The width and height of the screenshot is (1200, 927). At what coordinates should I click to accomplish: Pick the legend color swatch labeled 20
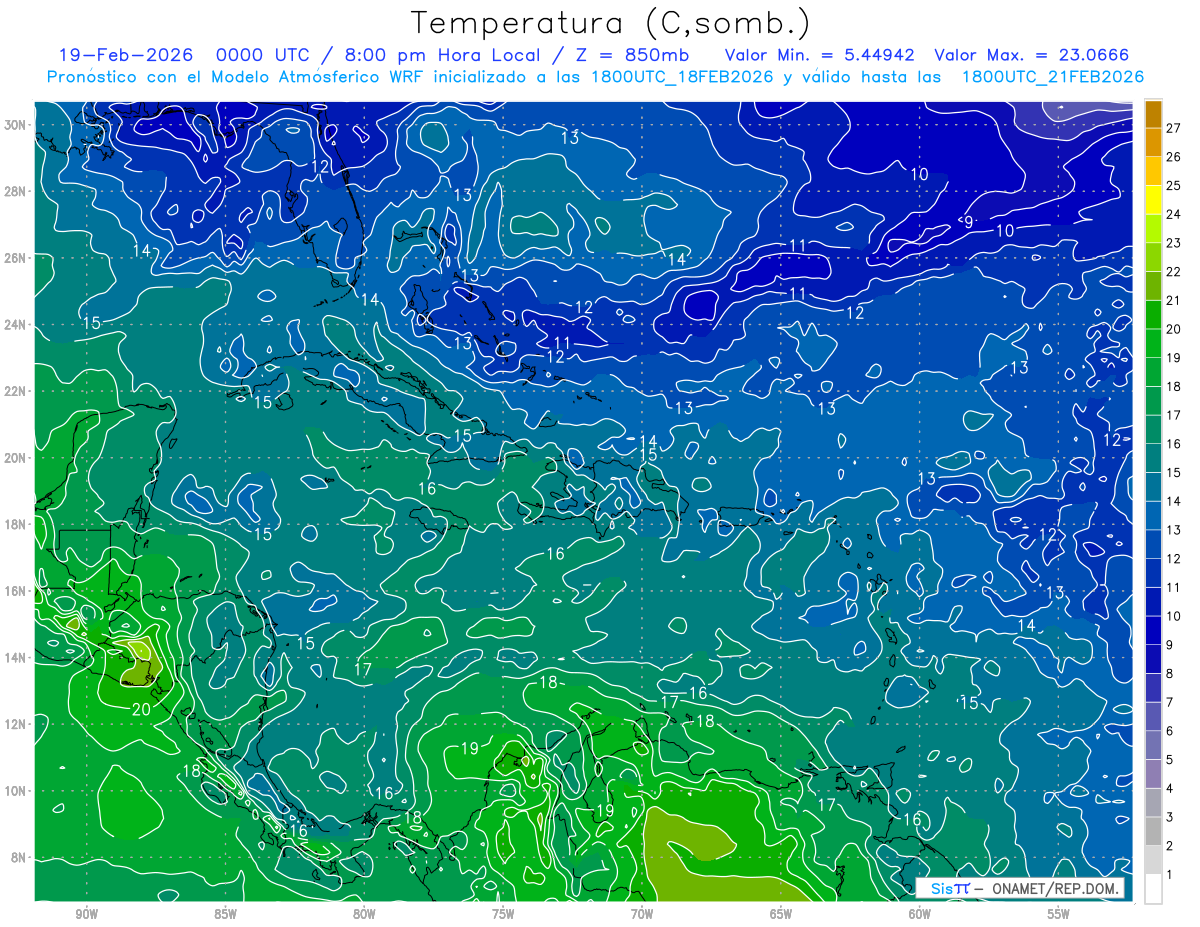point(1154,315)
